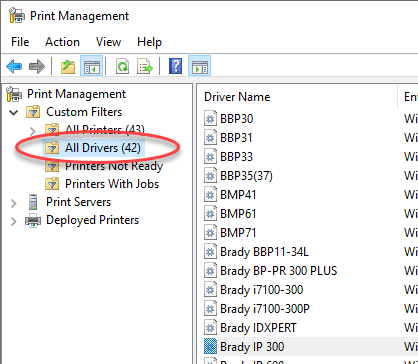Refresh the view with green arrow icon
The image size is (418, 364).
point(122,66)
